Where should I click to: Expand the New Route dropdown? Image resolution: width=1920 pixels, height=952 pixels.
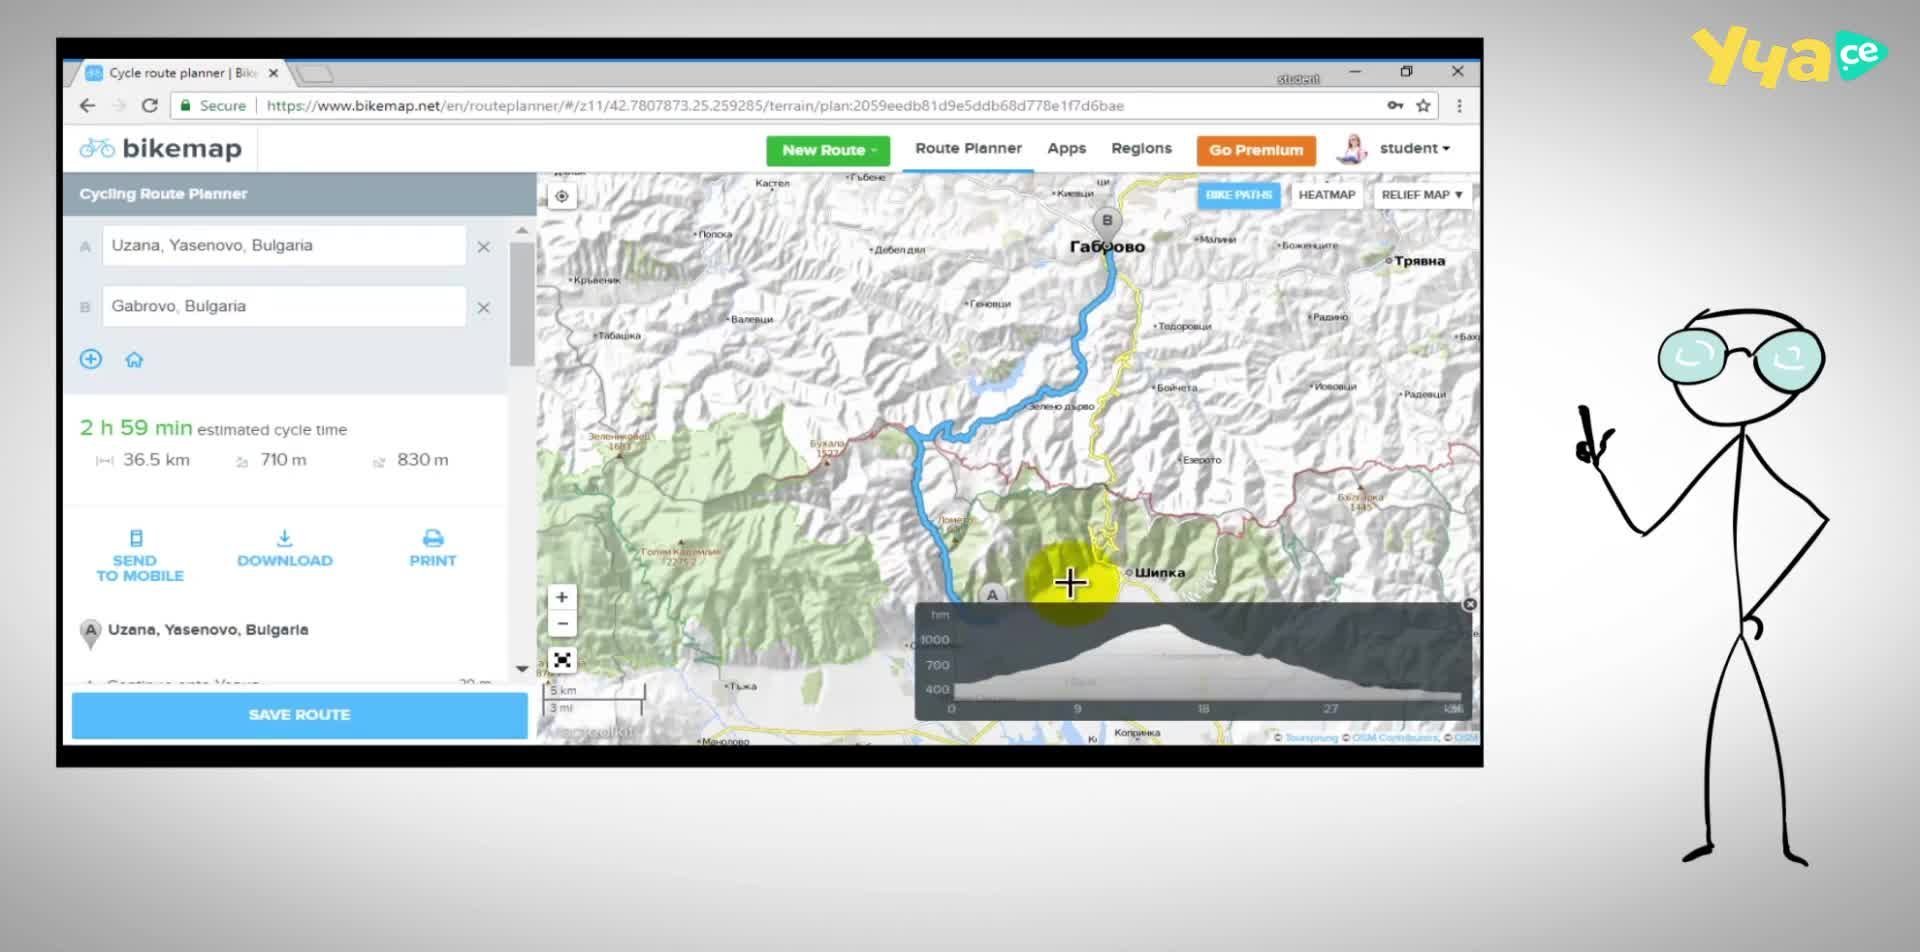(828, 150)
